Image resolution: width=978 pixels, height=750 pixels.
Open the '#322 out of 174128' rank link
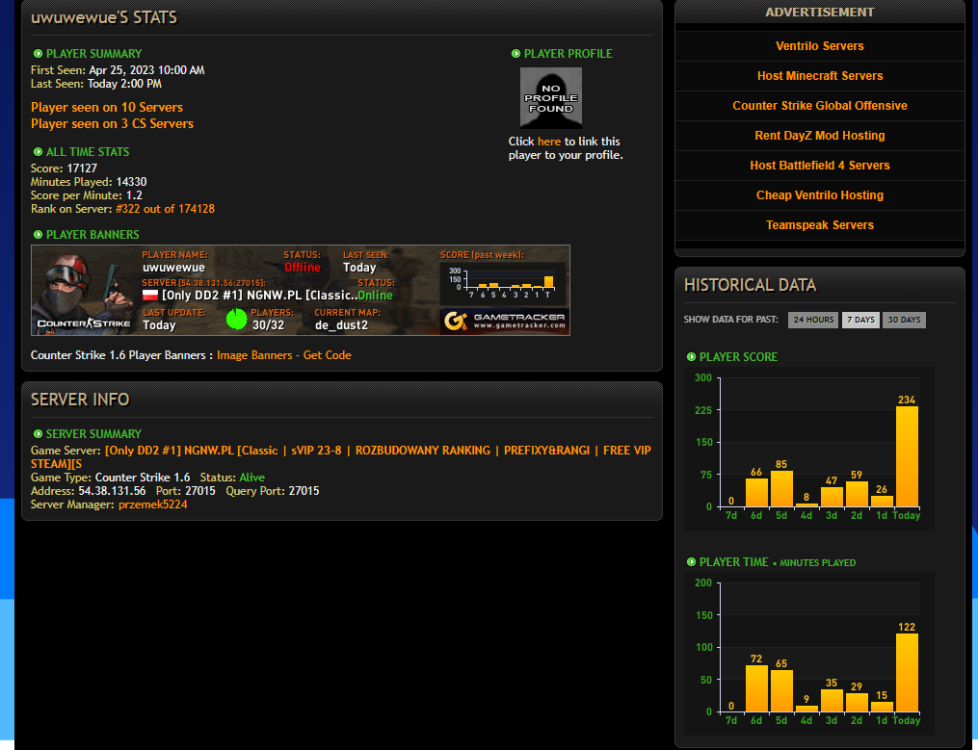(x=165, y=209)
